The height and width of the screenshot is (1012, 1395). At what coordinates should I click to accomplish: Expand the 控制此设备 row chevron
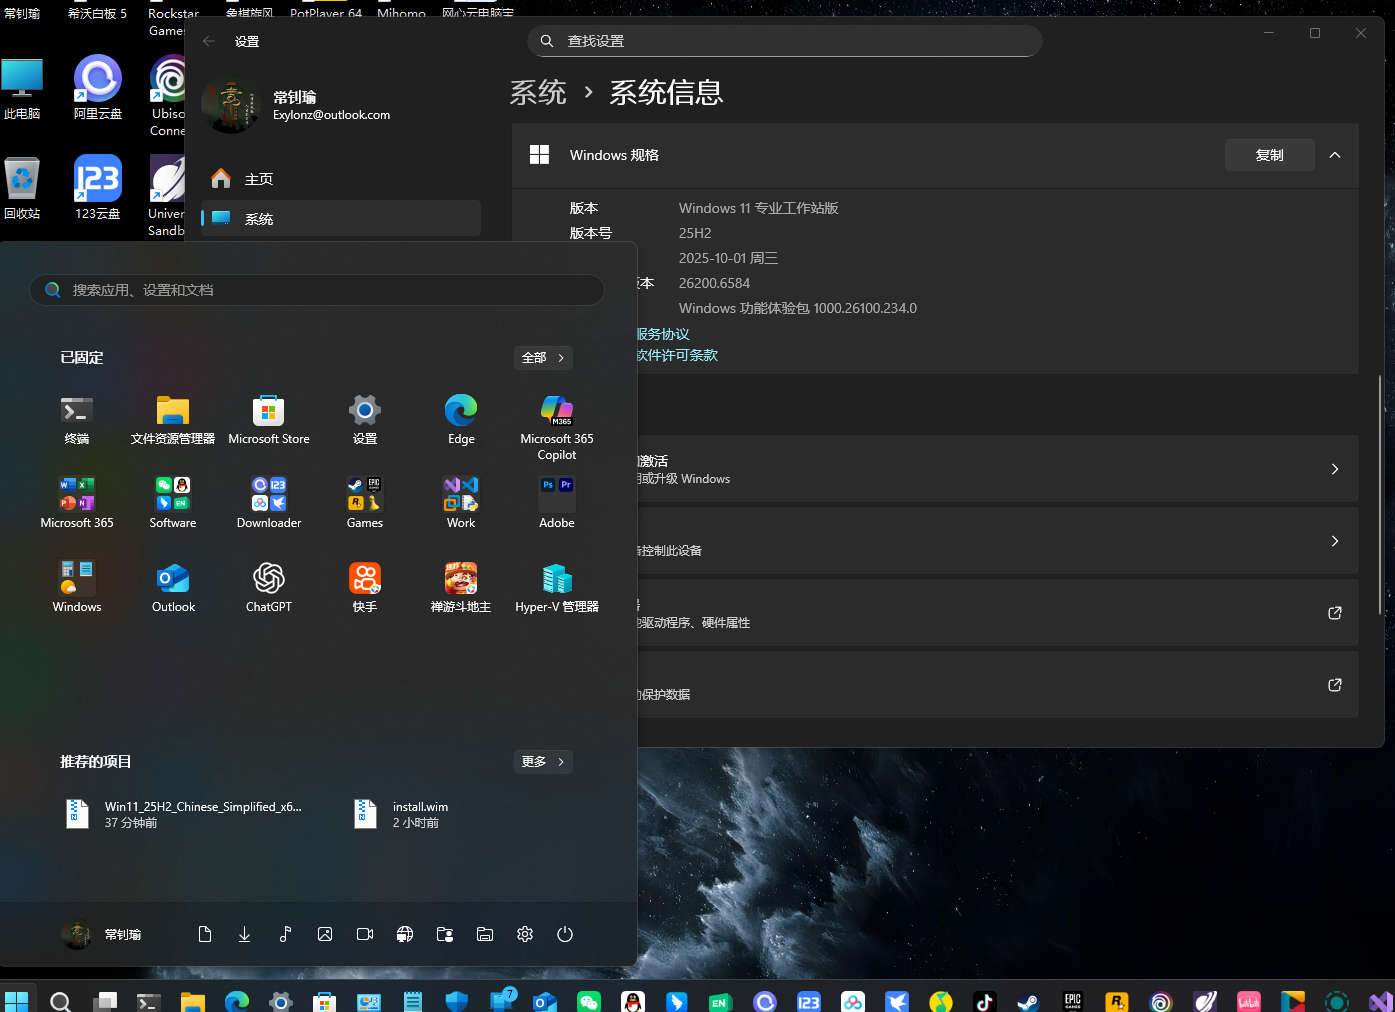pyautogui.click(x=1335, y=541)
